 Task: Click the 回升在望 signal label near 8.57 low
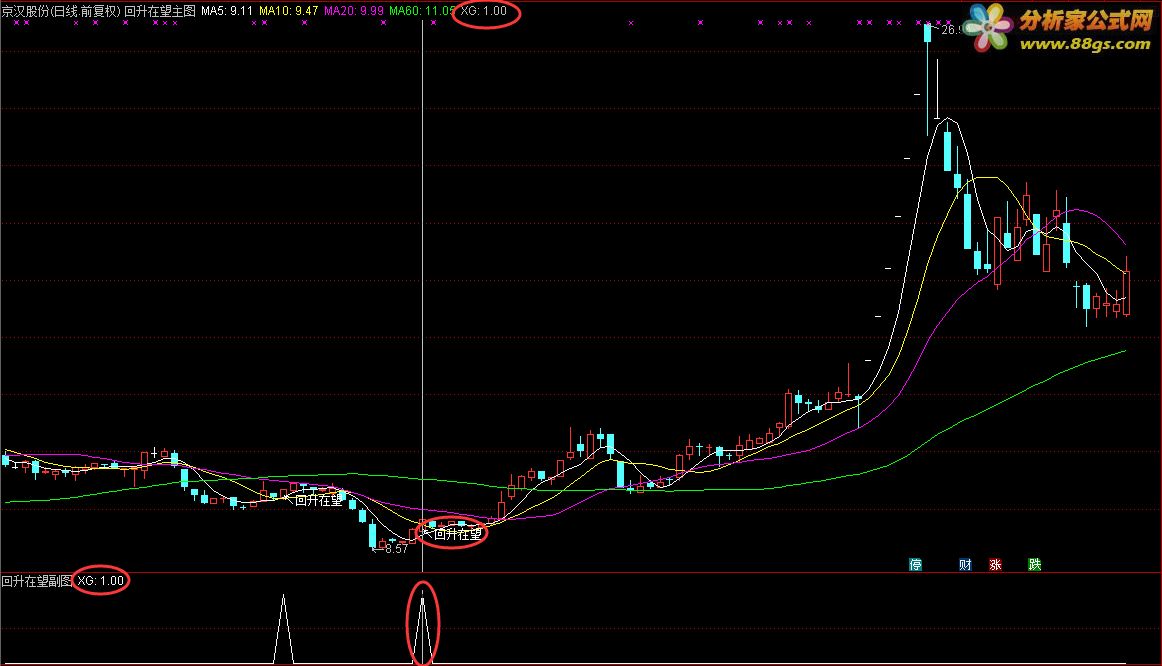(457, 533)
